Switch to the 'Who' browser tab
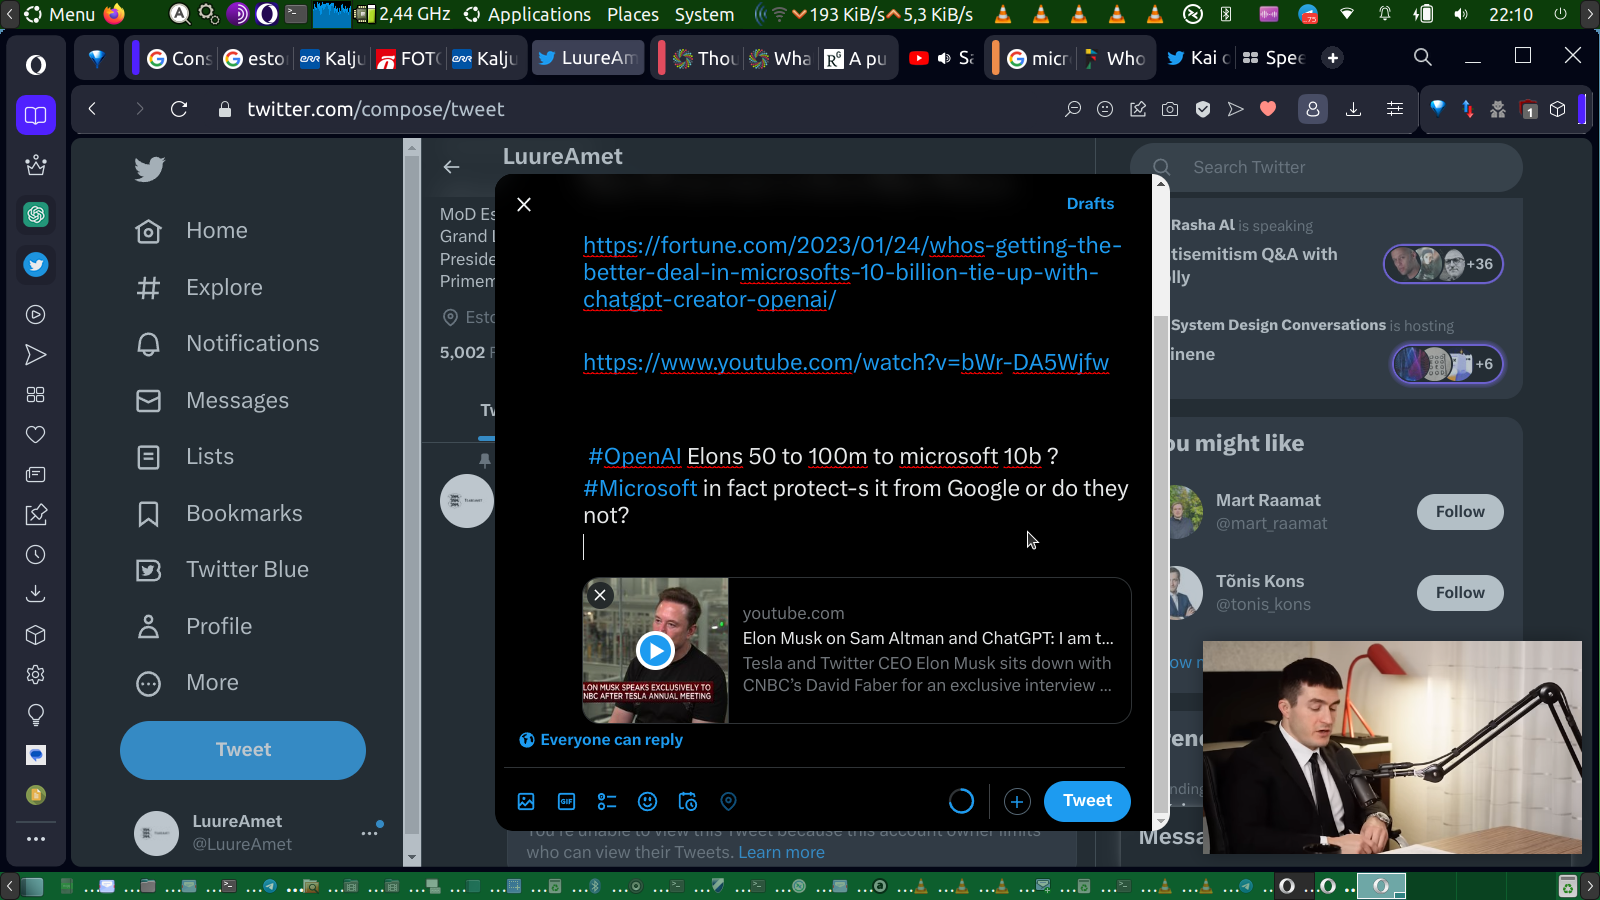The height and width of the screenshot is (900, 1600). click(1115, 58)
